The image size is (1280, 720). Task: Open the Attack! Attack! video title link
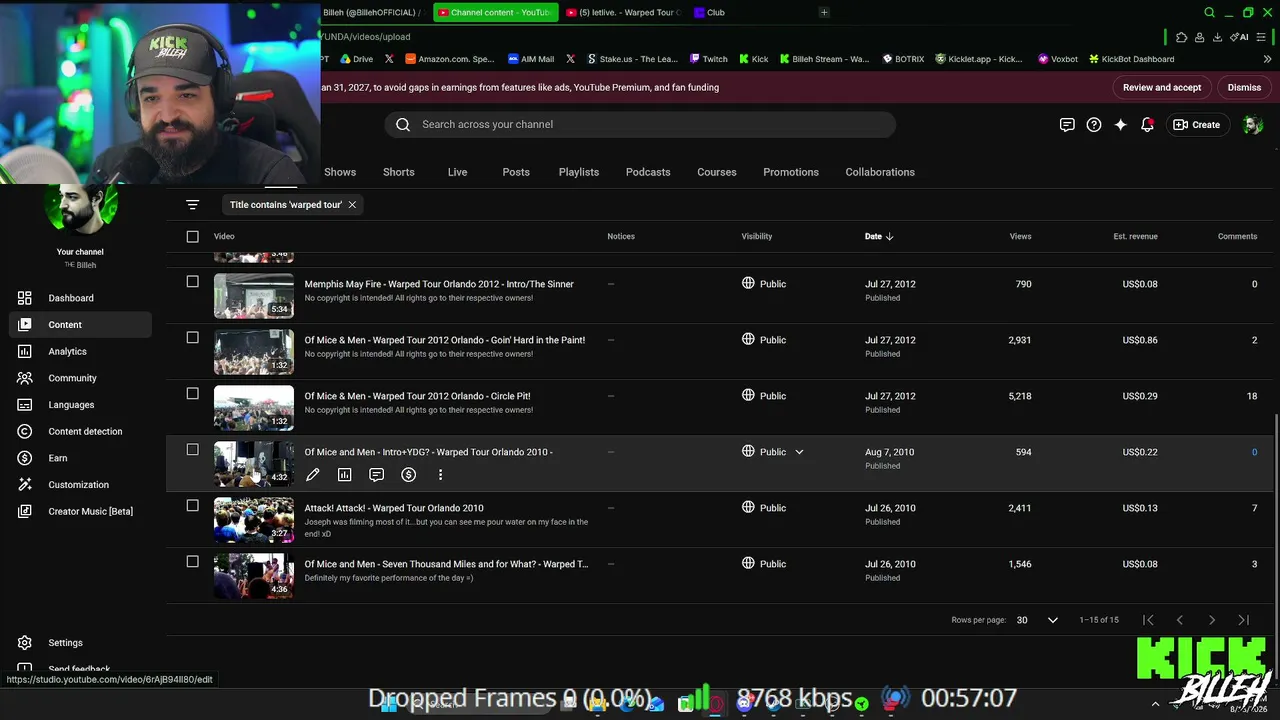point(394,508)
